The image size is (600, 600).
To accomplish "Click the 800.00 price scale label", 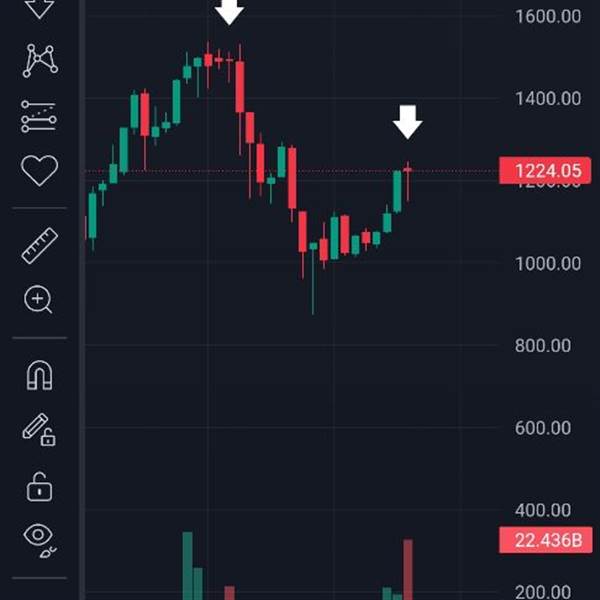I will pyautogui.click(x=543, y=346).
